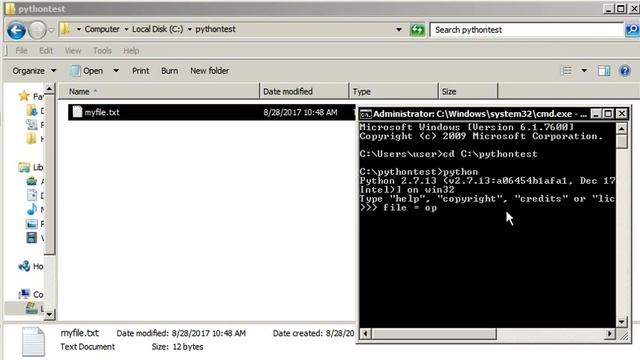640x360 pixels.
Task: Sort by the Type column header
Action: pyautogui.click(x=393, y=91)
